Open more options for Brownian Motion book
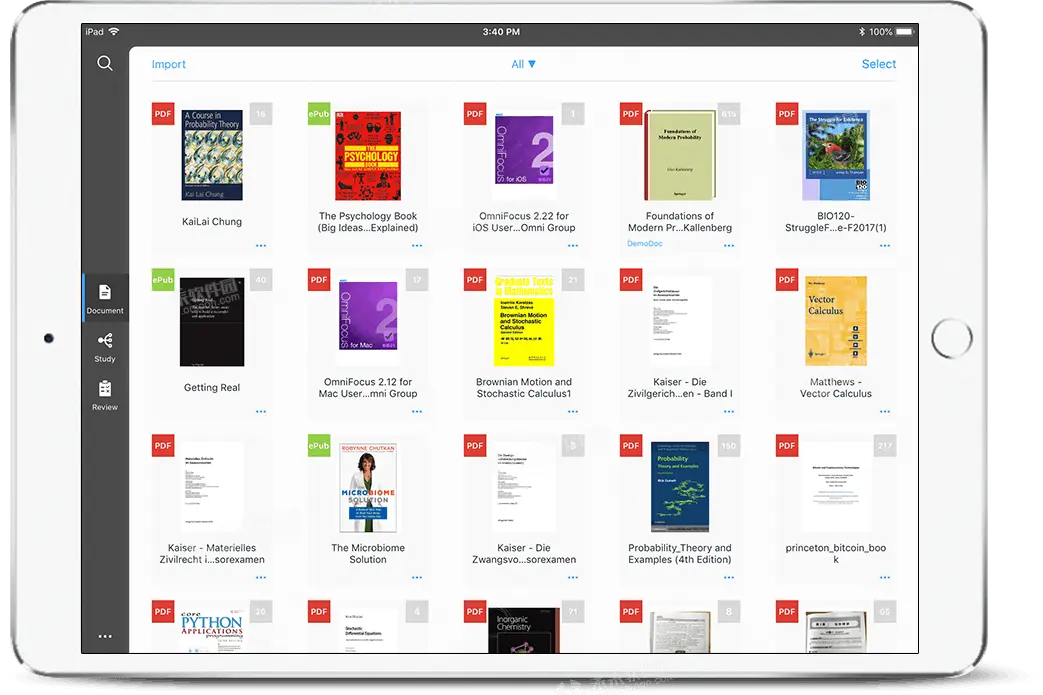The height and width of the screenshot is (695, 1043). [x=573, y=412]
